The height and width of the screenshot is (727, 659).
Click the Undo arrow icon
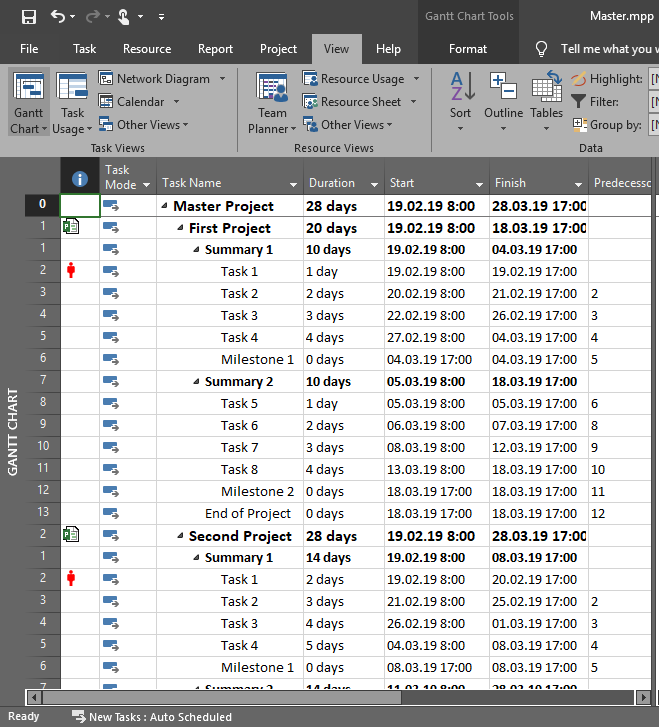[x=57, y=16]
